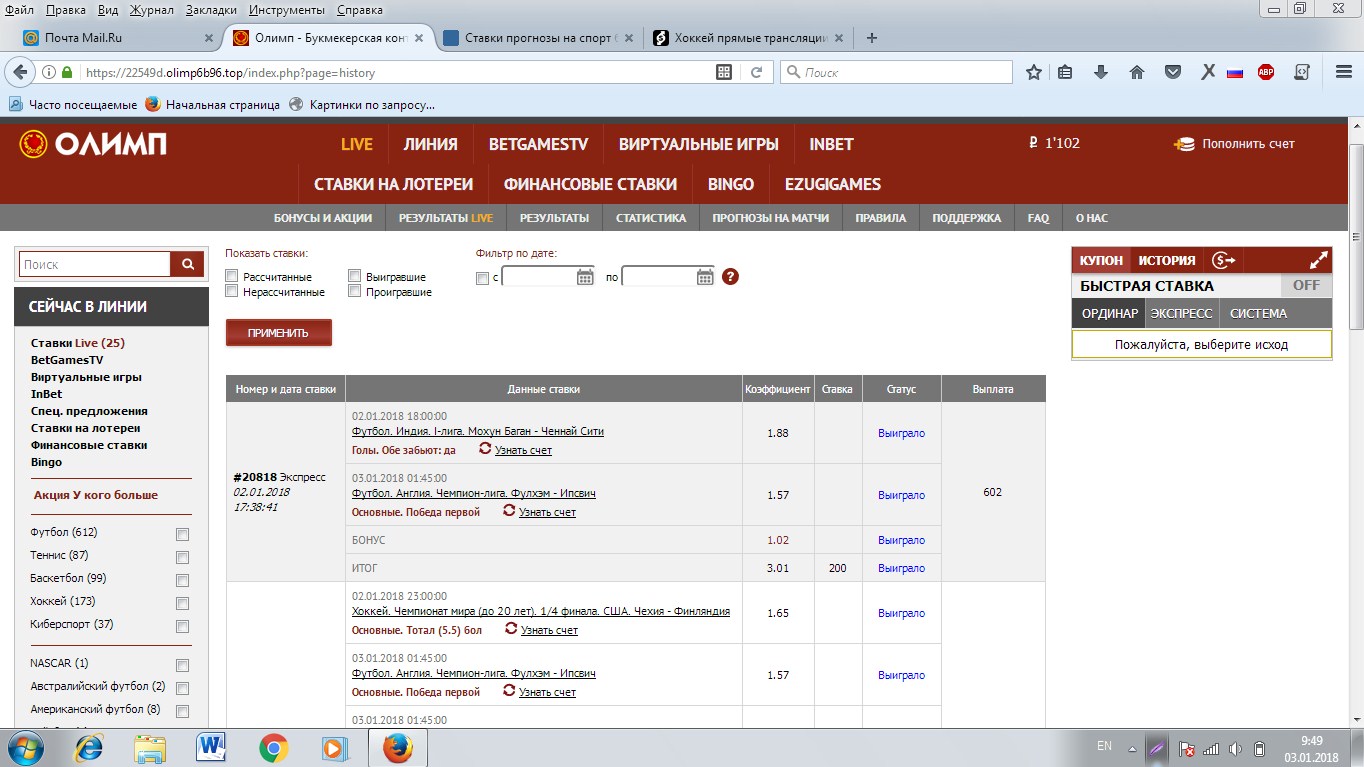
Task: Click the search magnifier icon in sidebar
Action: point(186,263)
